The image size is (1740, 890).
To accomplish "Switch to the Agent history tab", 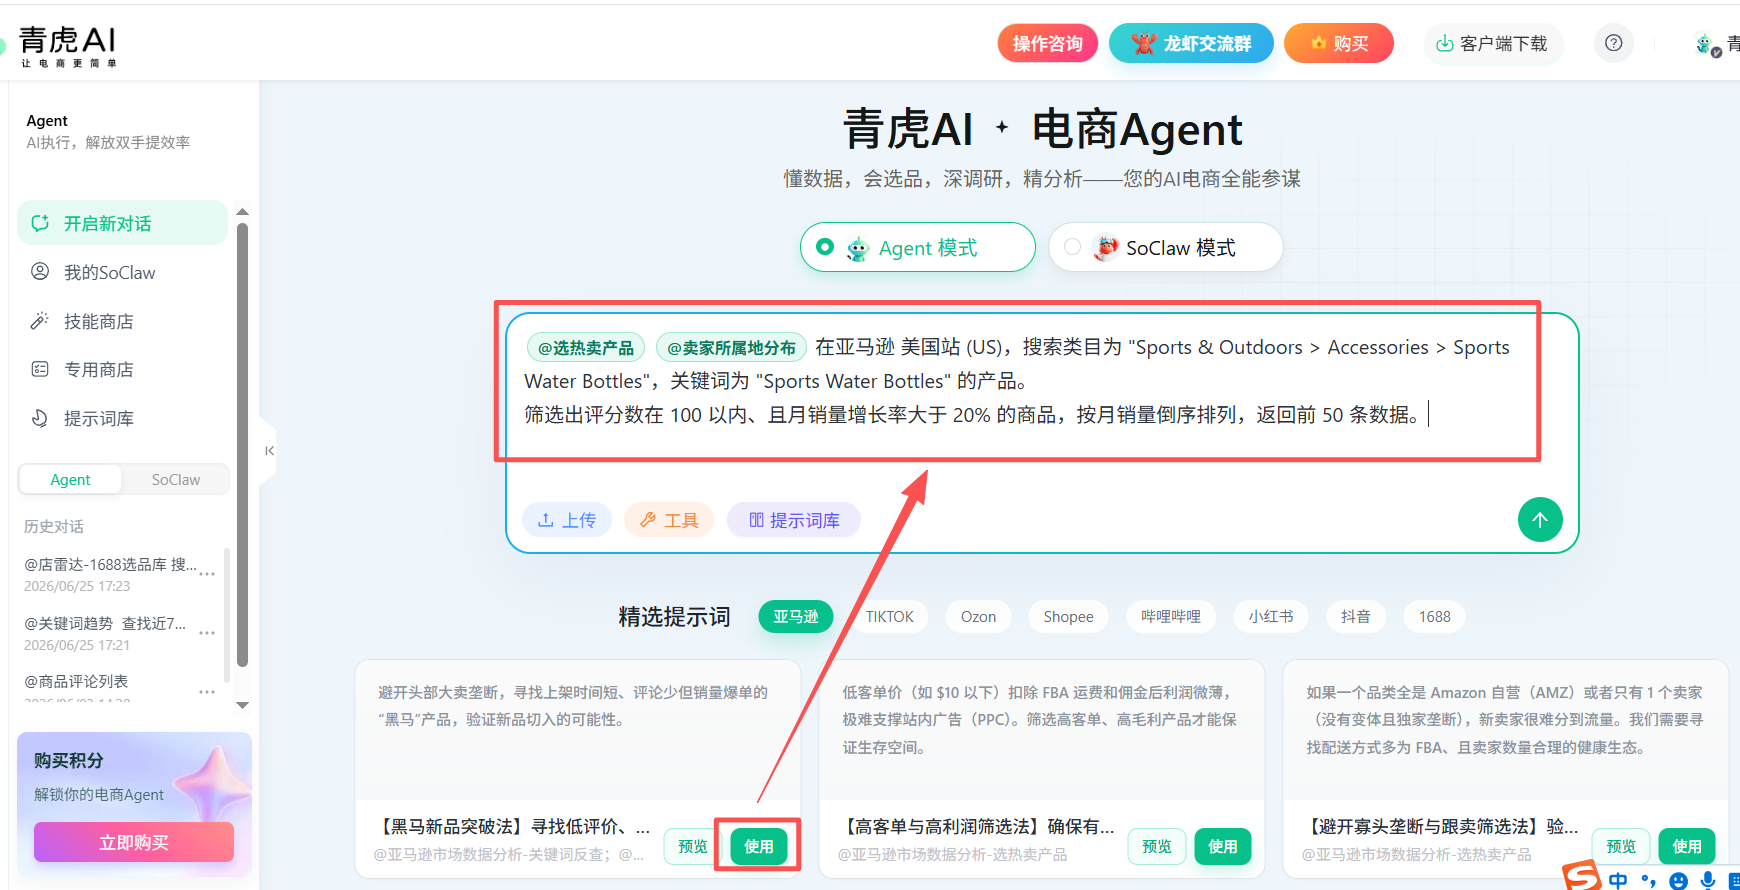I will pyautogui.click(x=70, y=480).
